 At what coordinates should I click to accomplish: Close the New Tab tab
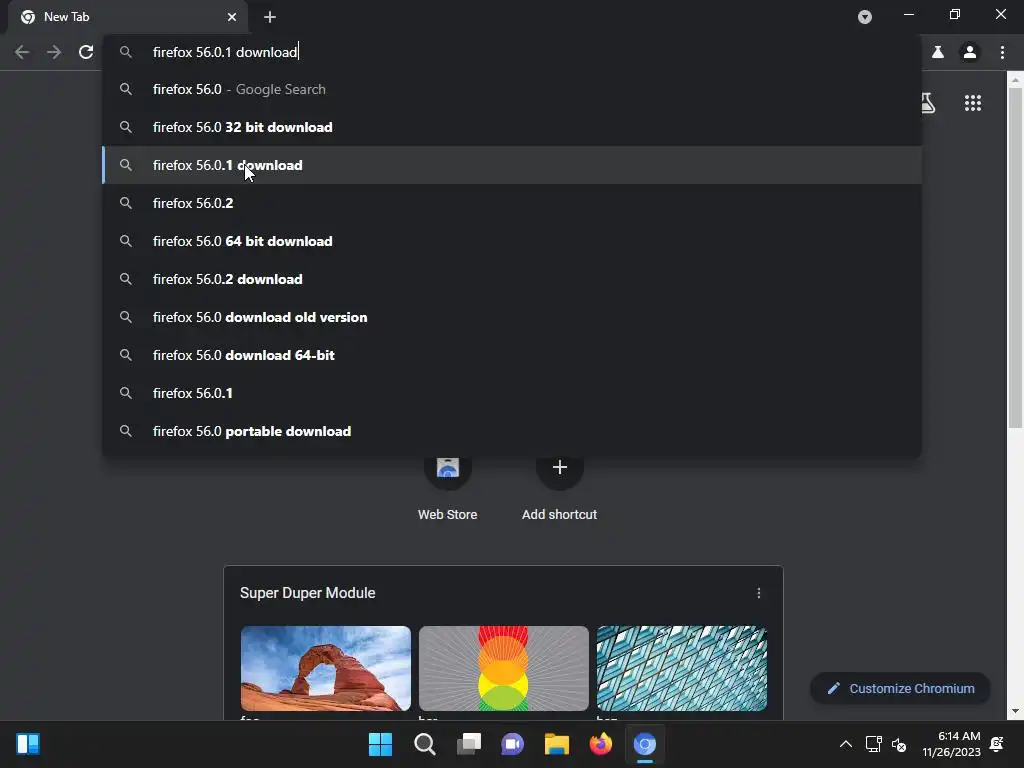click(232, 17)
